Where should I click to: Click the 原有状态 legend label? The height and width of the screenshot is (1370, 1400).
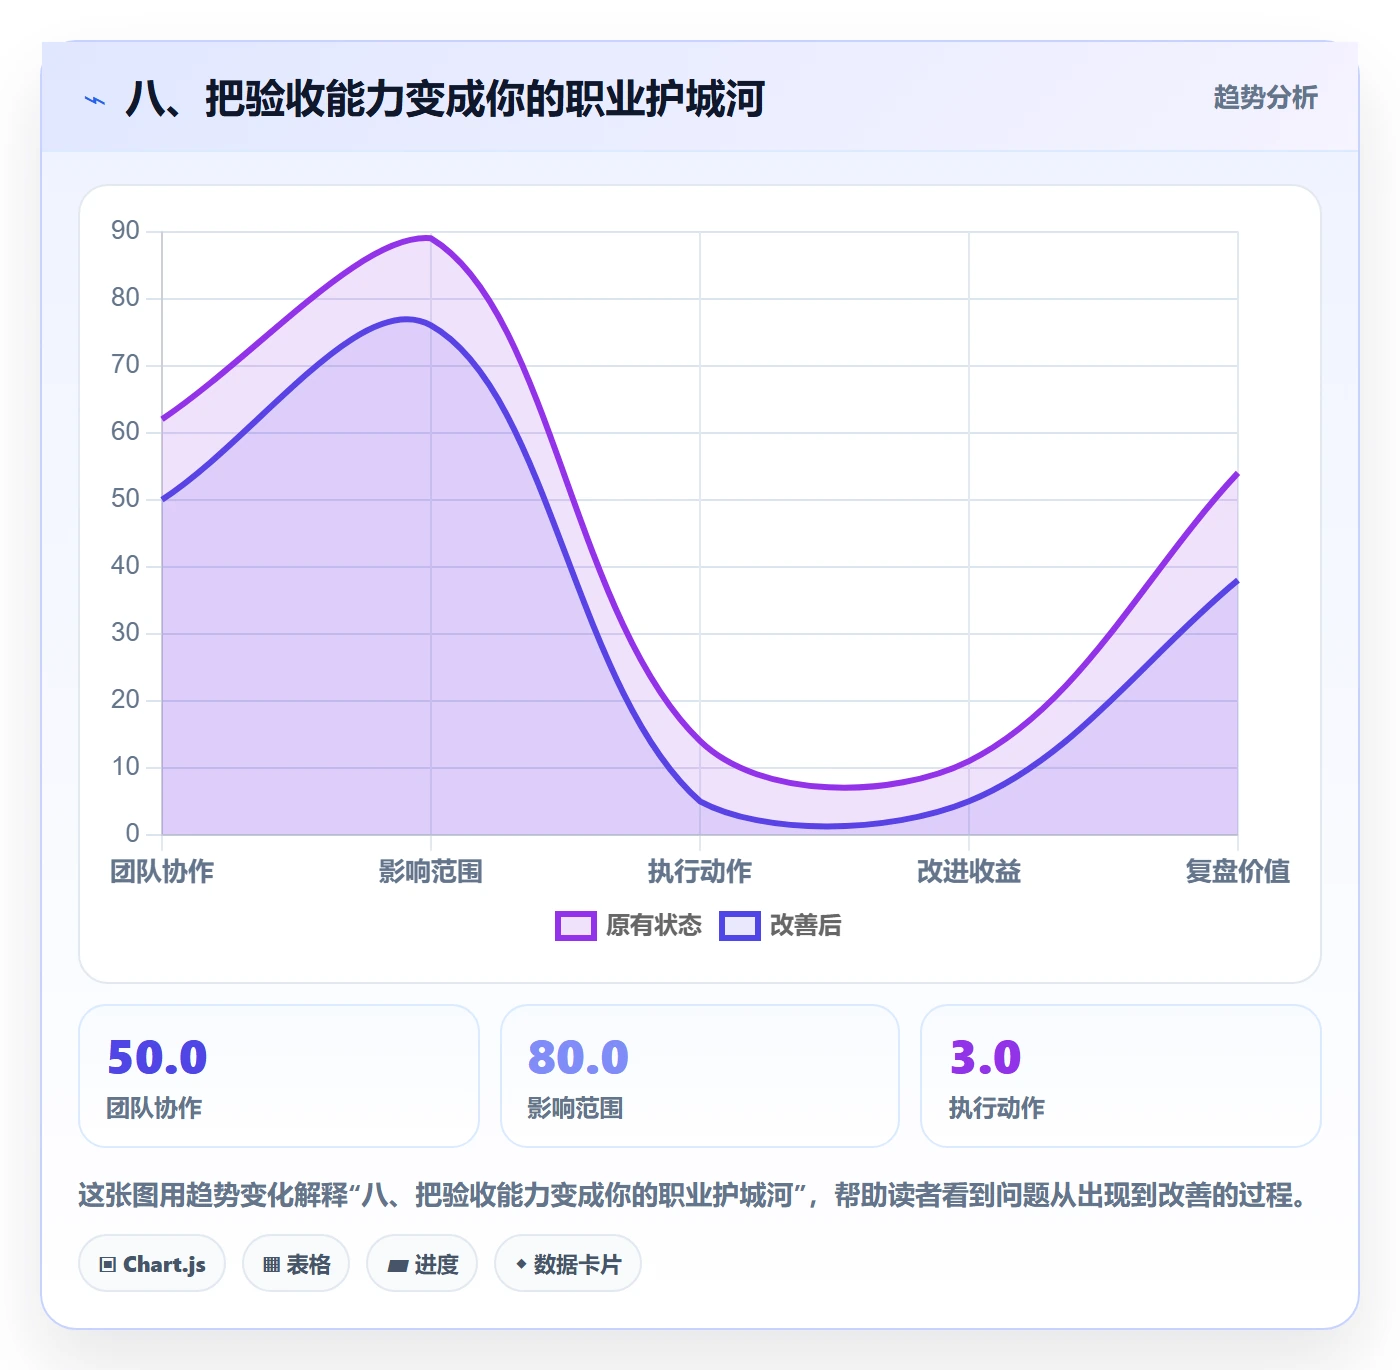coord(654,926)
